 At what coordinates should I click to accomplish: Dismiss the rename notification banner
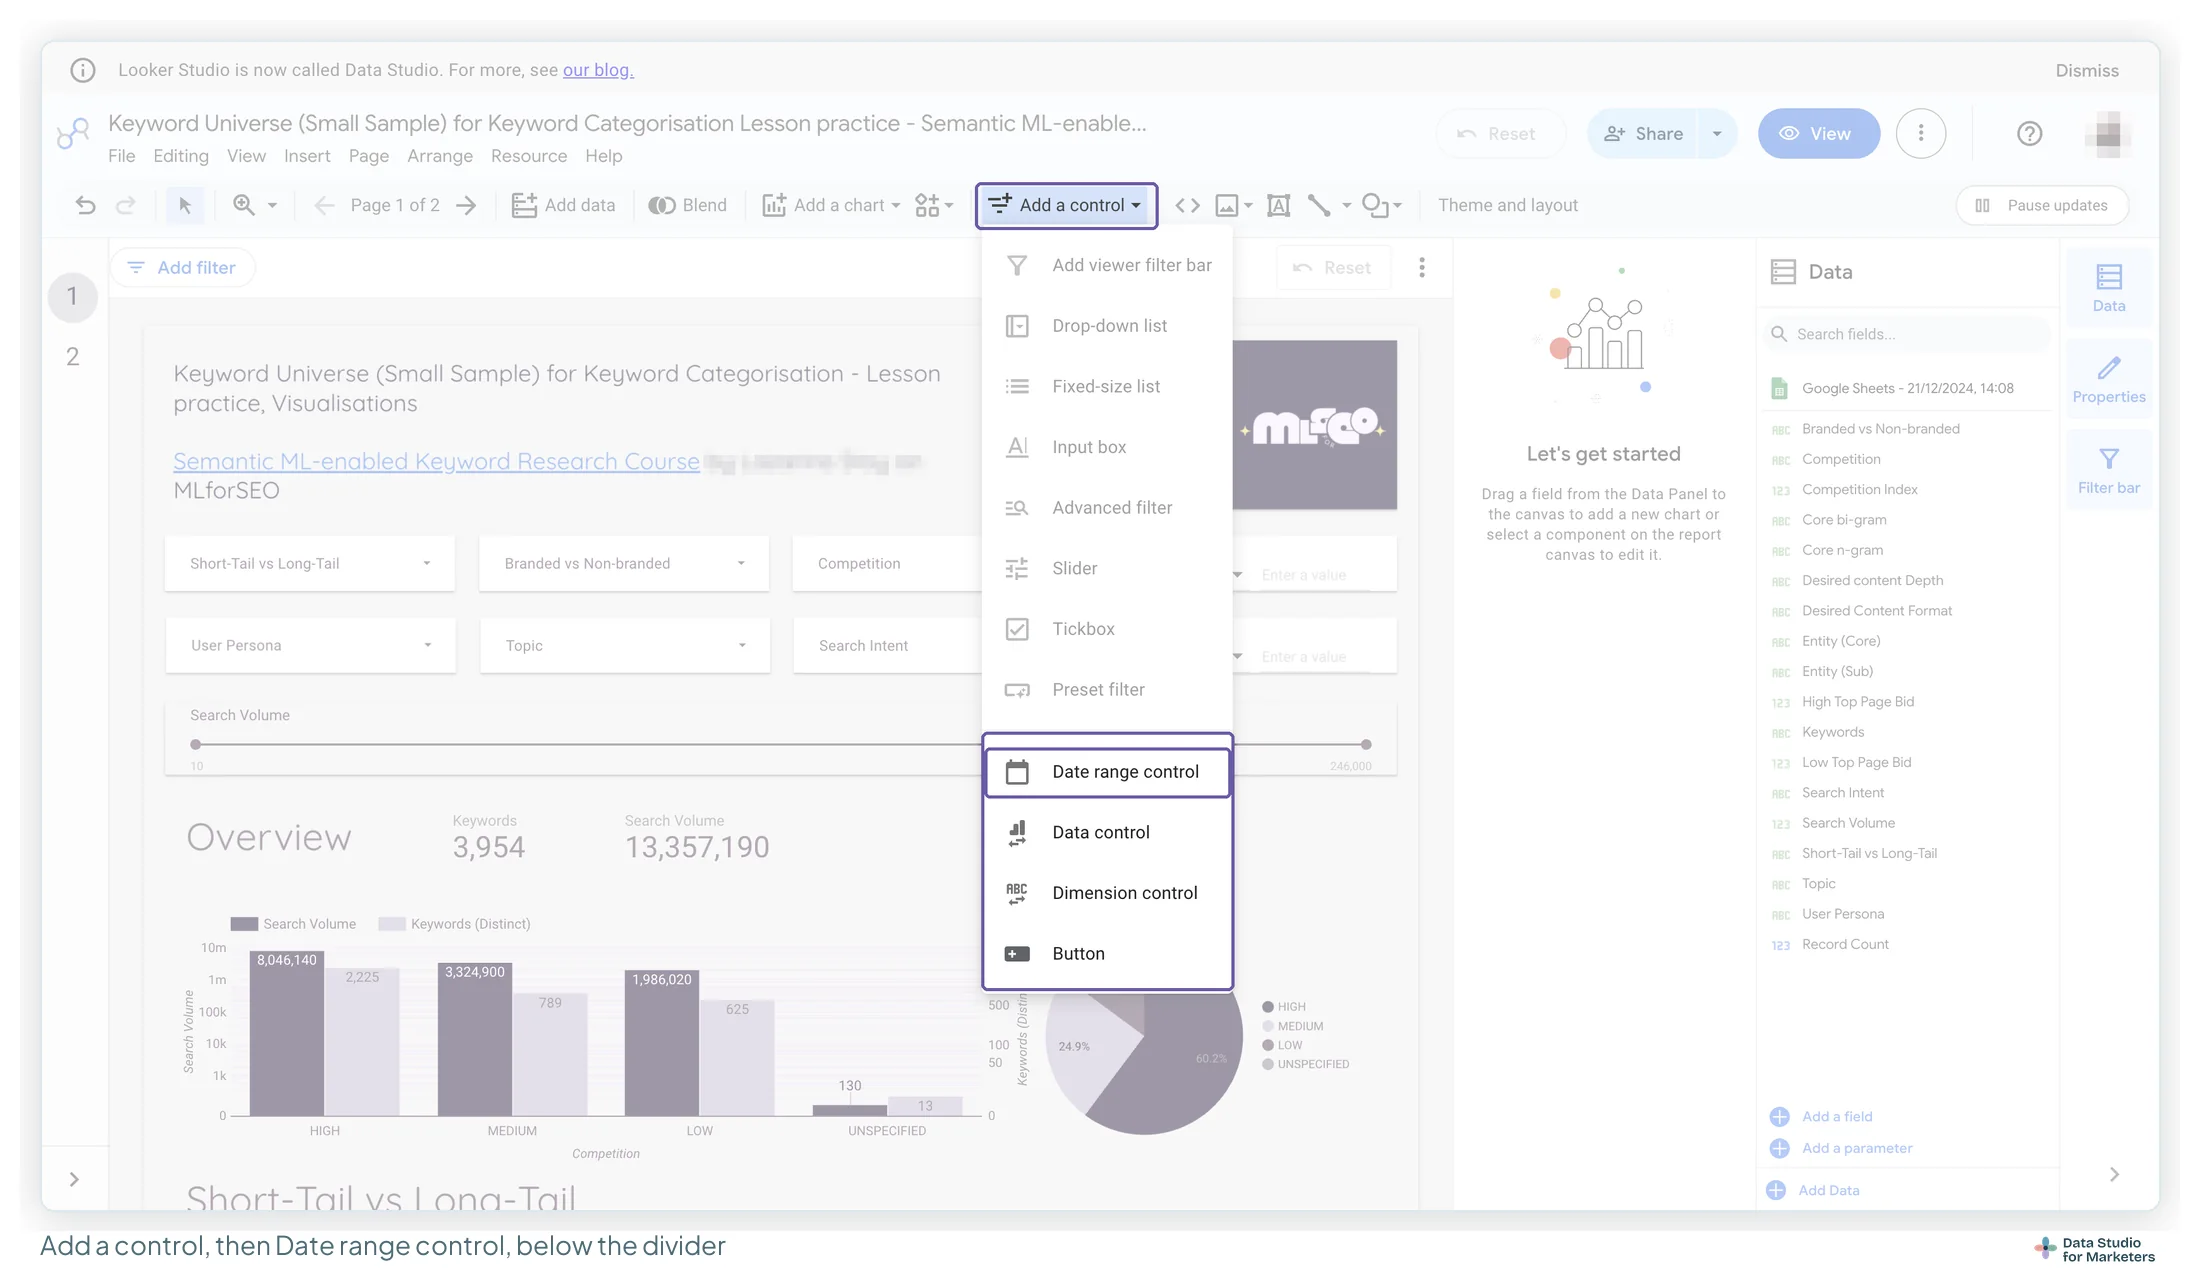pos(2087,70)
